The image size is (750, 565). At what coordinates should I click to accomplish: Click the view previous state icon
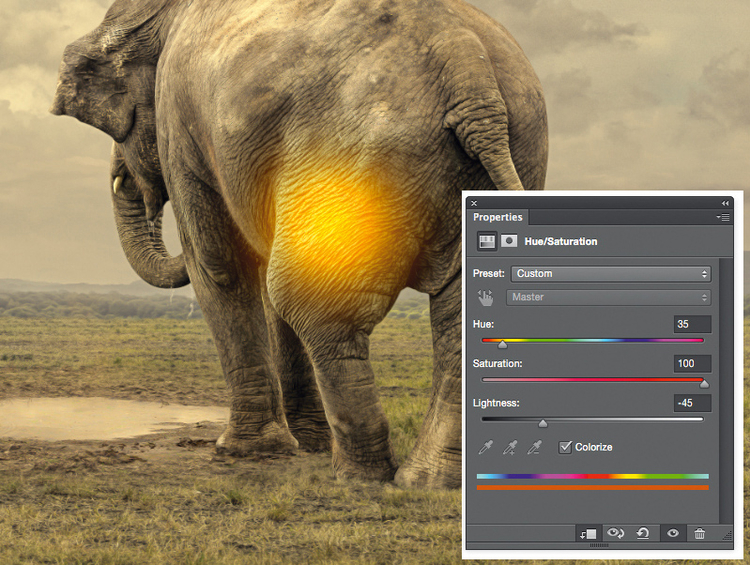click(x=616, y=532)
